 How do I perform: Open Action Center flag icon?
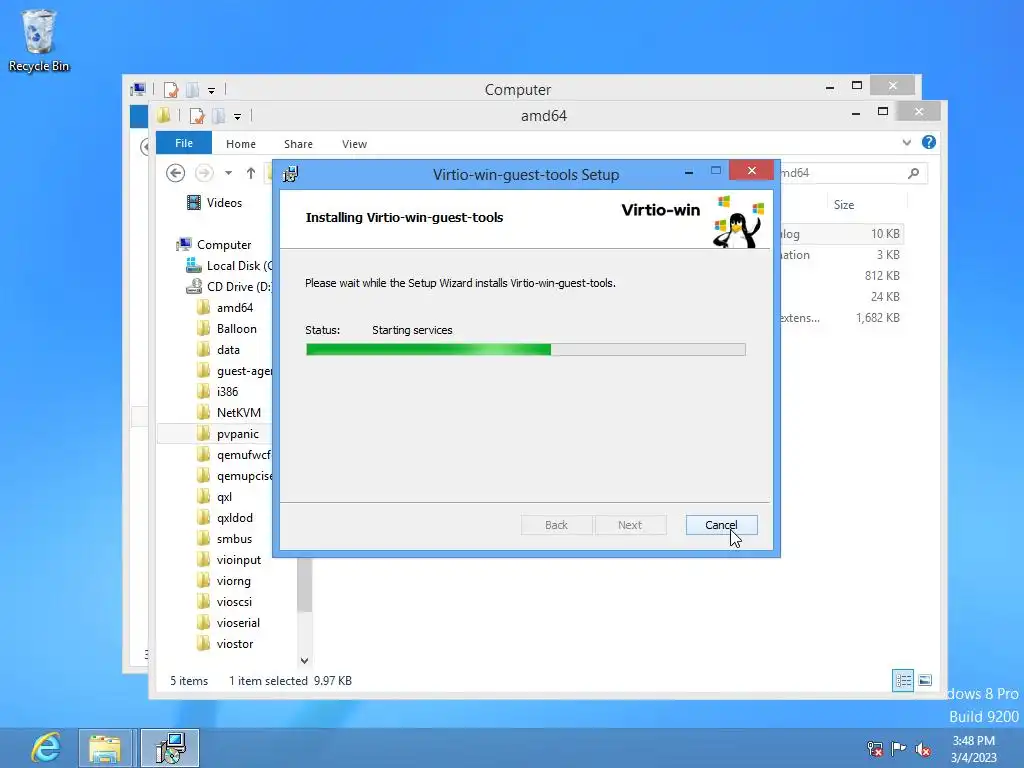tap(899, 748)
